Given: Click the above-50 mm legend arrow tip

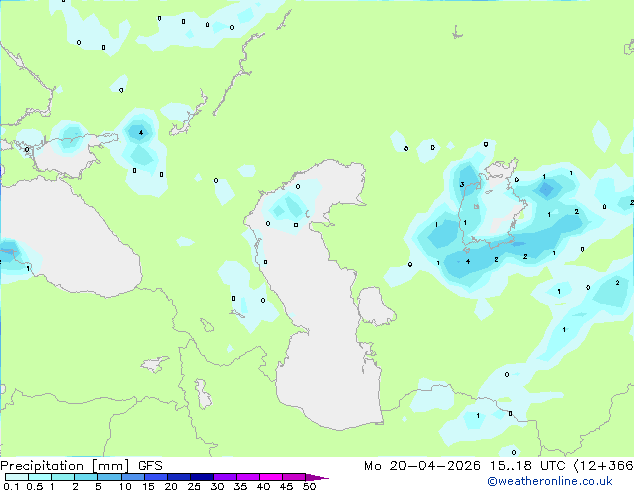Looking at the screenshot, I should [317, 478].
